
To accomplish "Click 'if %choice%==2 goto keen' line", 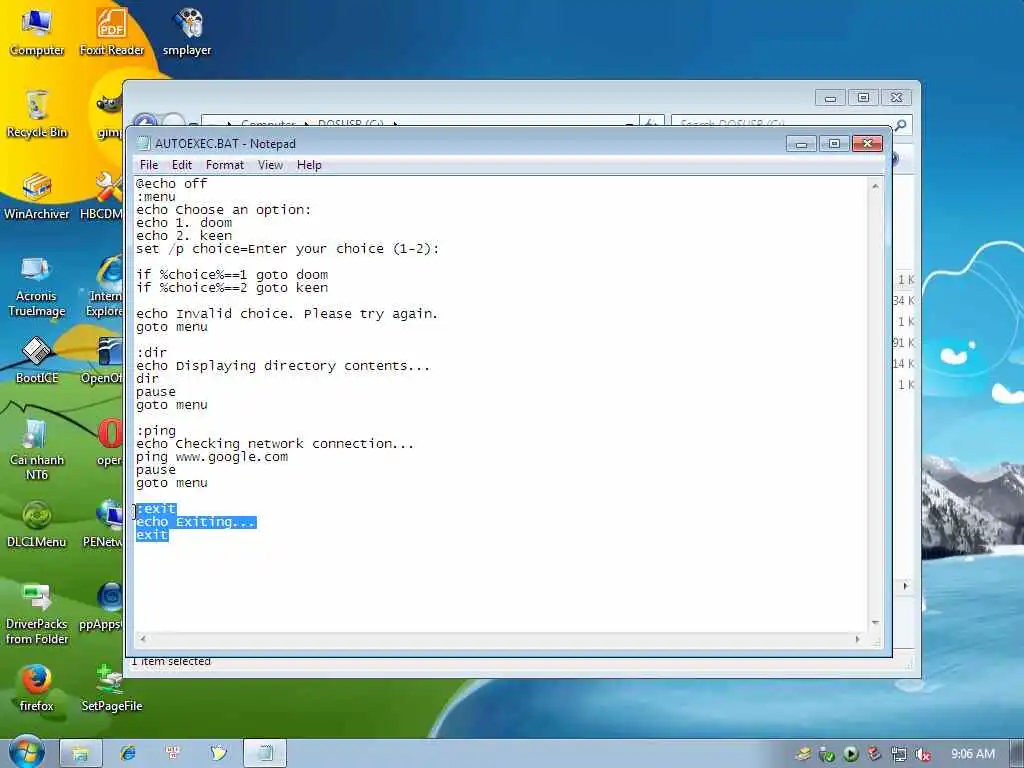I will pyautogui.click(x=232, y=288).
